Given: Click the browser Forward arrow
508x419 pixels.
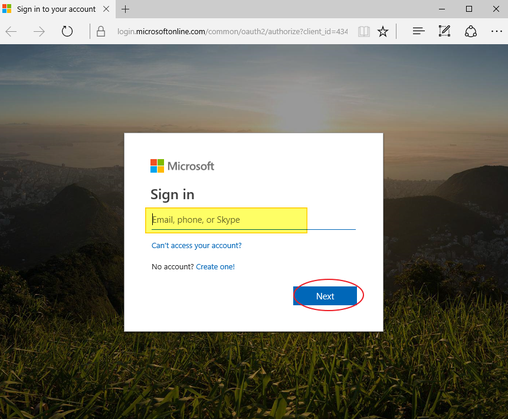Looking at the screenshot, I should (39, 32).
